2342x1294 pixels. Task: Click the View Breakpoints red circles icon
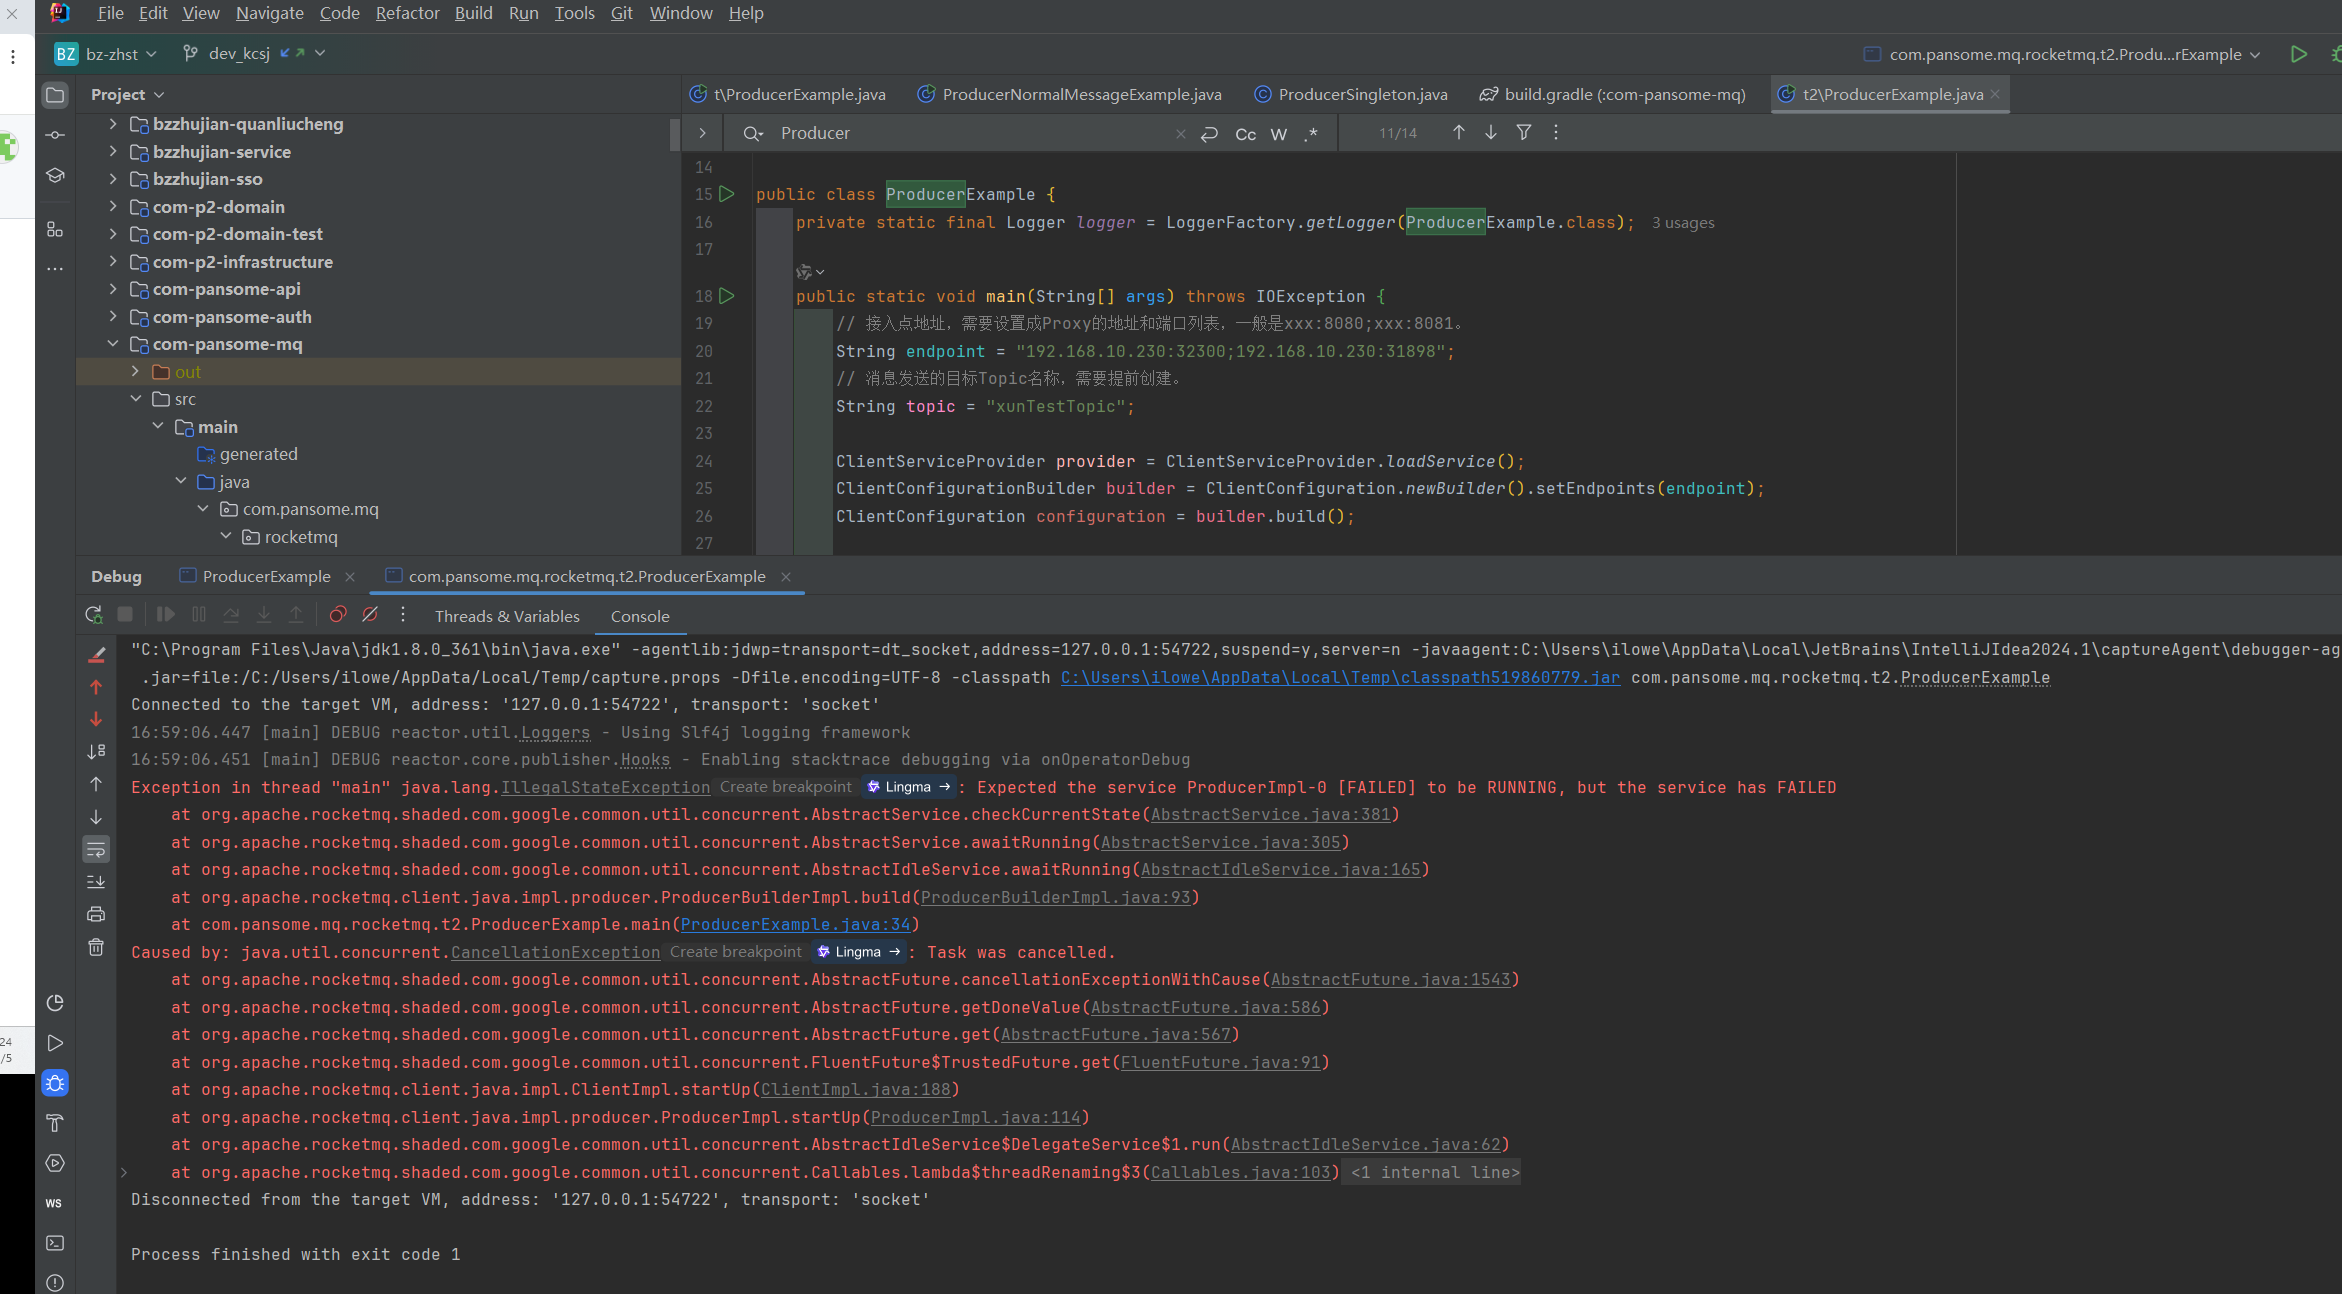click(x=338, y=615)
